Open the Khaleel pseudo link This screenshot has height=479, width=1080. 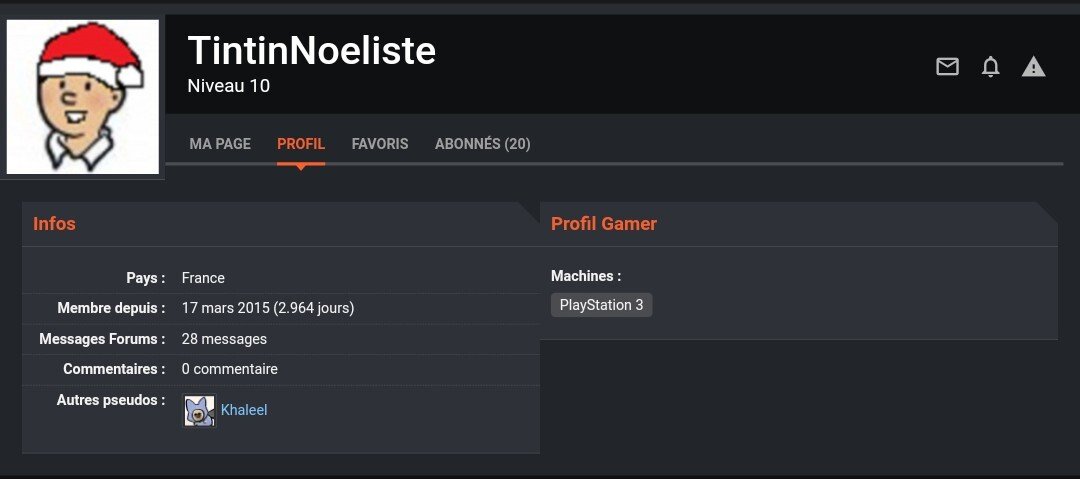[244, 410]
